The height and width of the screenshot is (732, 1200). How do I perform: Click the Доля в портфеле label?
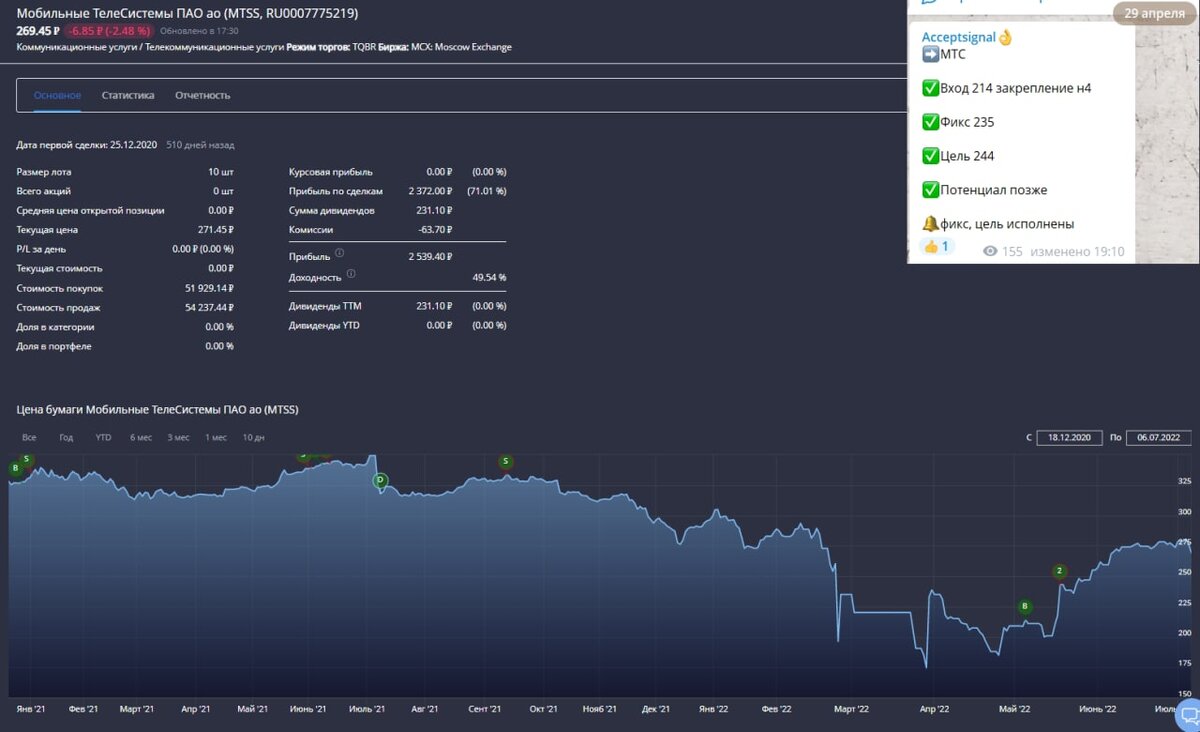54,346
